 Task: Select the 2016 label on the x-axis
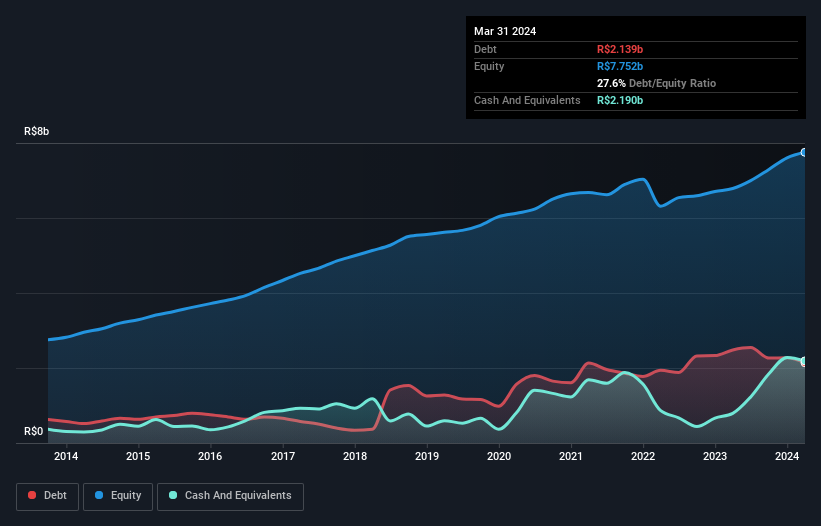tap(210, 457)
